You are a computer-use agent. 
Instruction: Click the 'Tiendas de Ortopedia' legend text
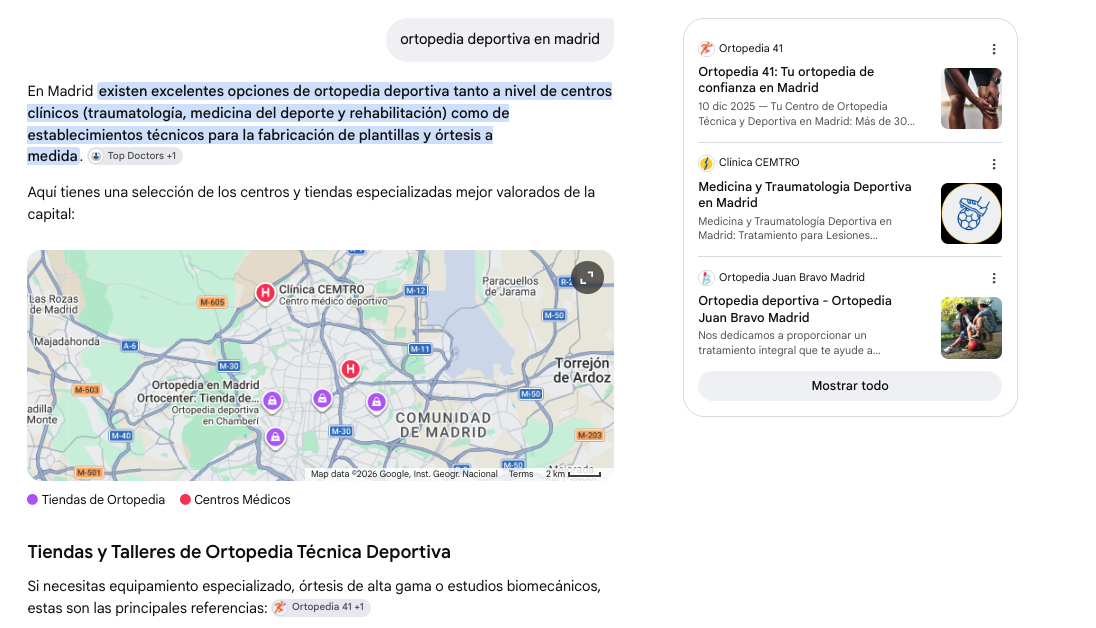103,499
